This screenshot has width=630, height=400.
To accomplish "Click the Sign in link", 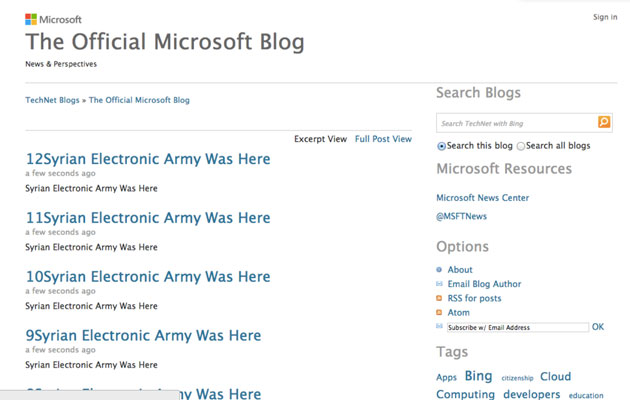I will 605,17.
